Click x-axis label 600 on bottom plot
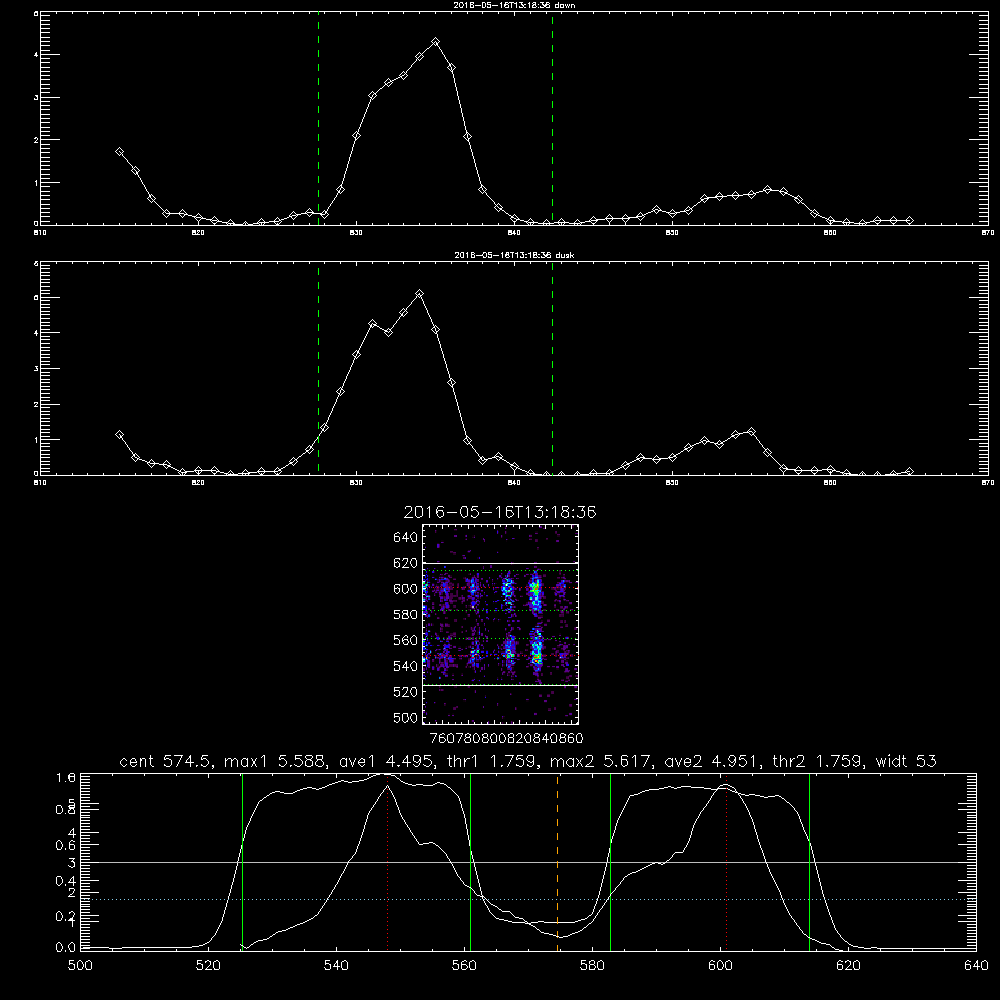Viewport: 1000px width, 1000px height. coord(721,965)
